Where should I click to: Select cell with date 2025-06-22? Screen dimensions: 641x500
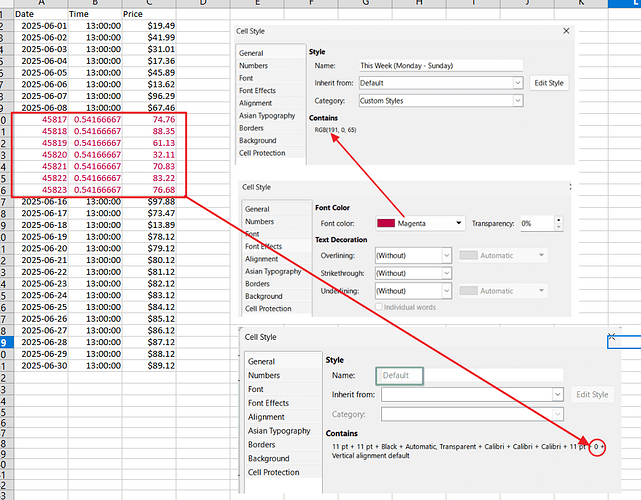pos(41,272)
